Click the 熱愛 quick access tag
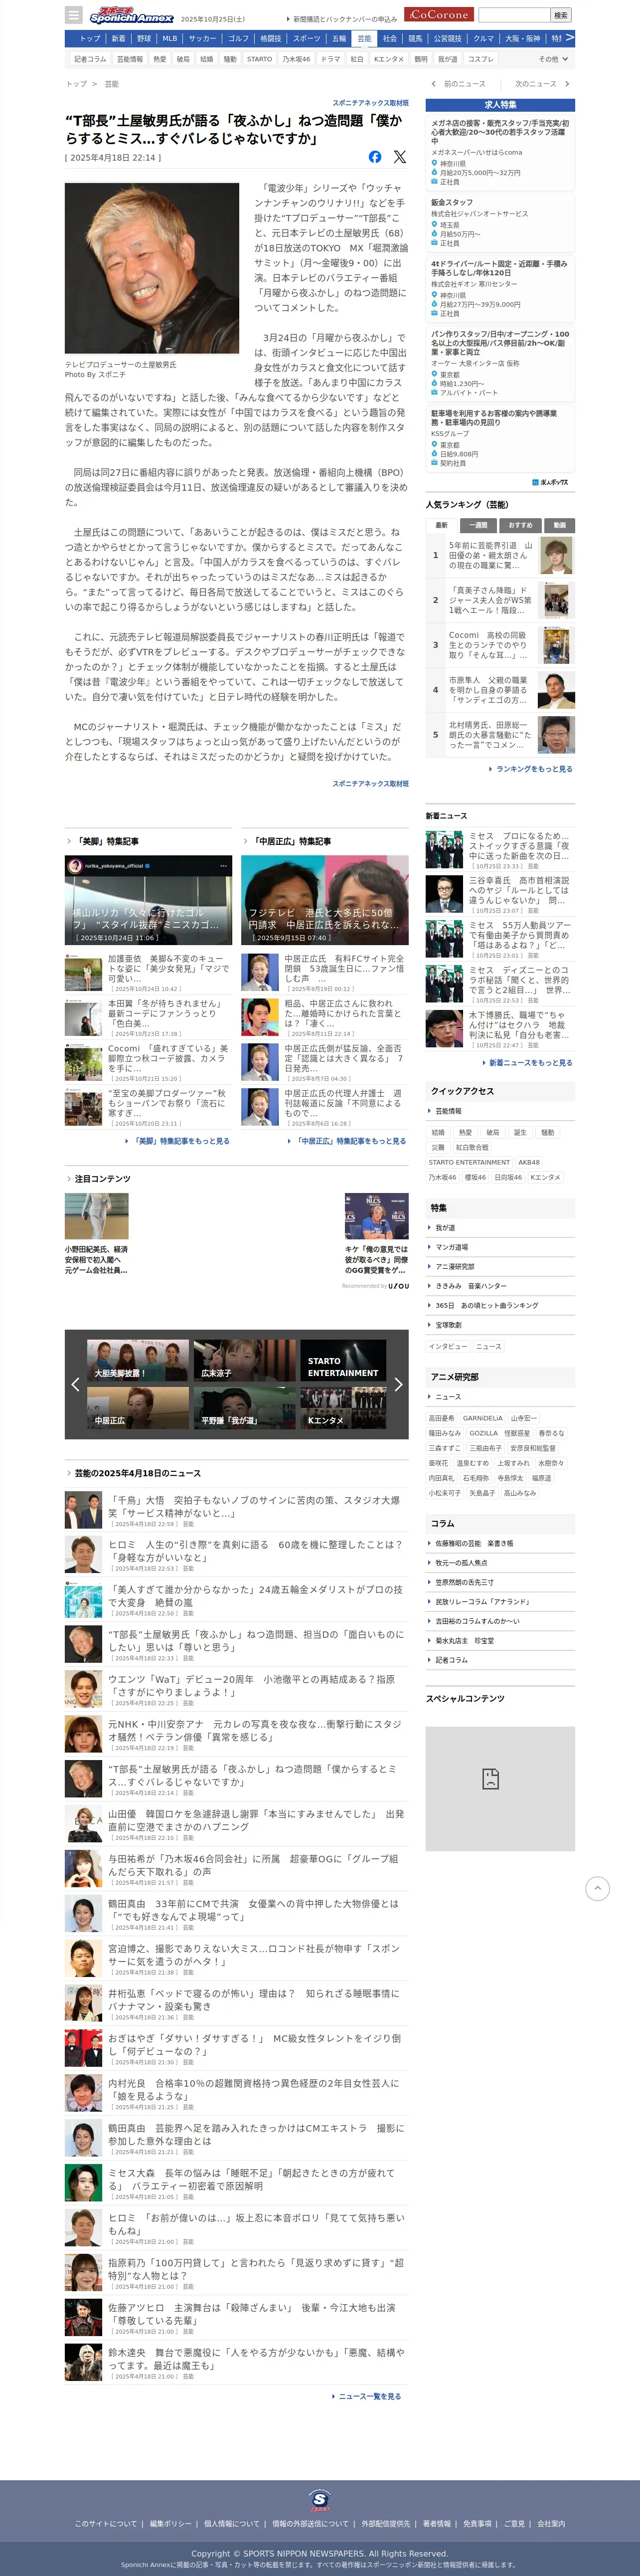 pyautogui.click(x=466, y=1133)
